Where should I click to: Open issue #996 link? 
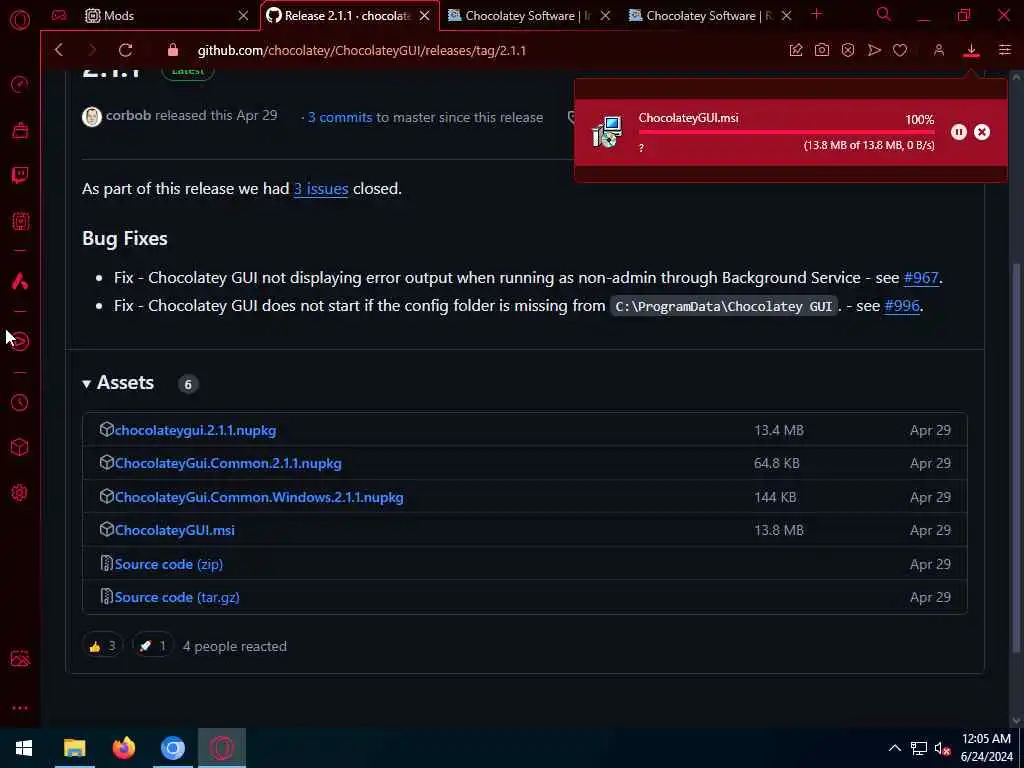[x=901, y=305]
